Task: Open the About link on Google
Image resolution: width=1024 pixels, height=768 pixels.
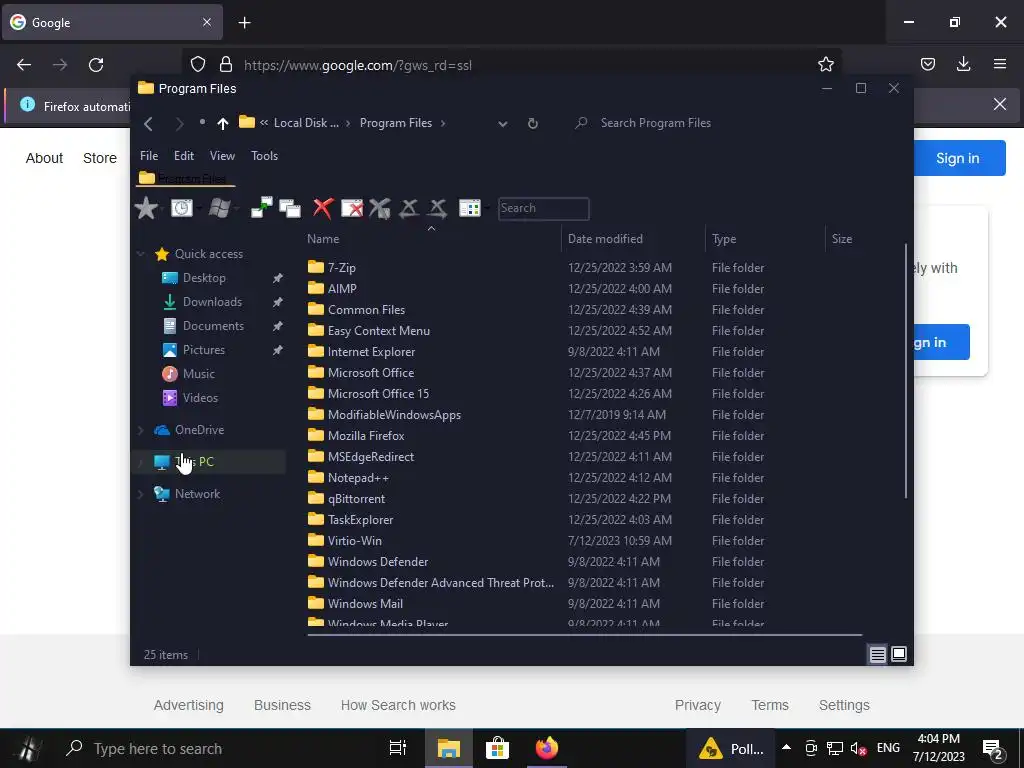Action: pos(44,159)
